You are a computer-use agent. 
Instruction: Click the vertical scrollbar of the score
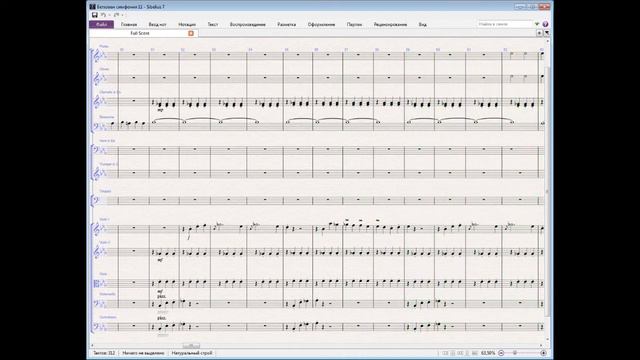pyautogui.click(x=547, y=190)
